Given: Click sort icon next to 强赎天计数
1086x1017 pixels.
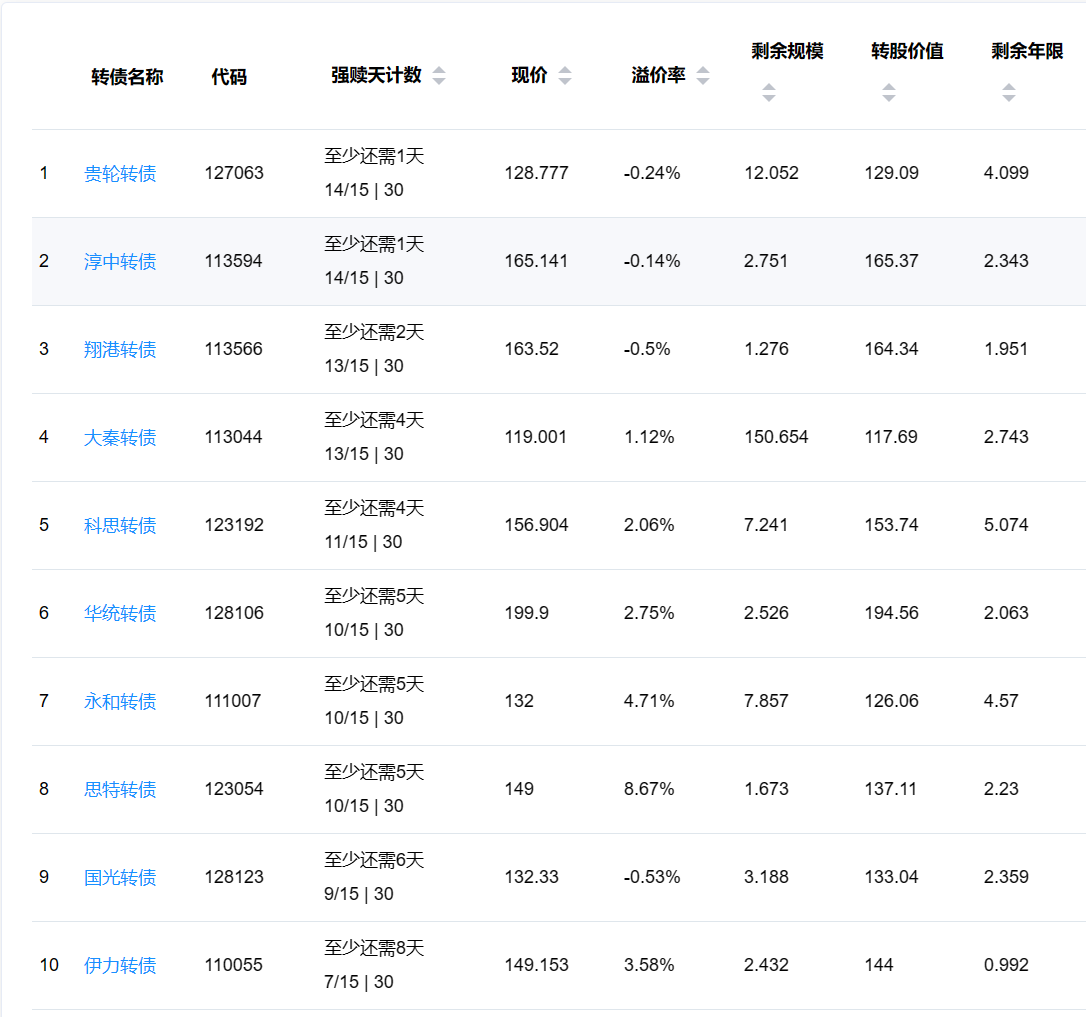Looking at the screenshot, I should [439, 76].
